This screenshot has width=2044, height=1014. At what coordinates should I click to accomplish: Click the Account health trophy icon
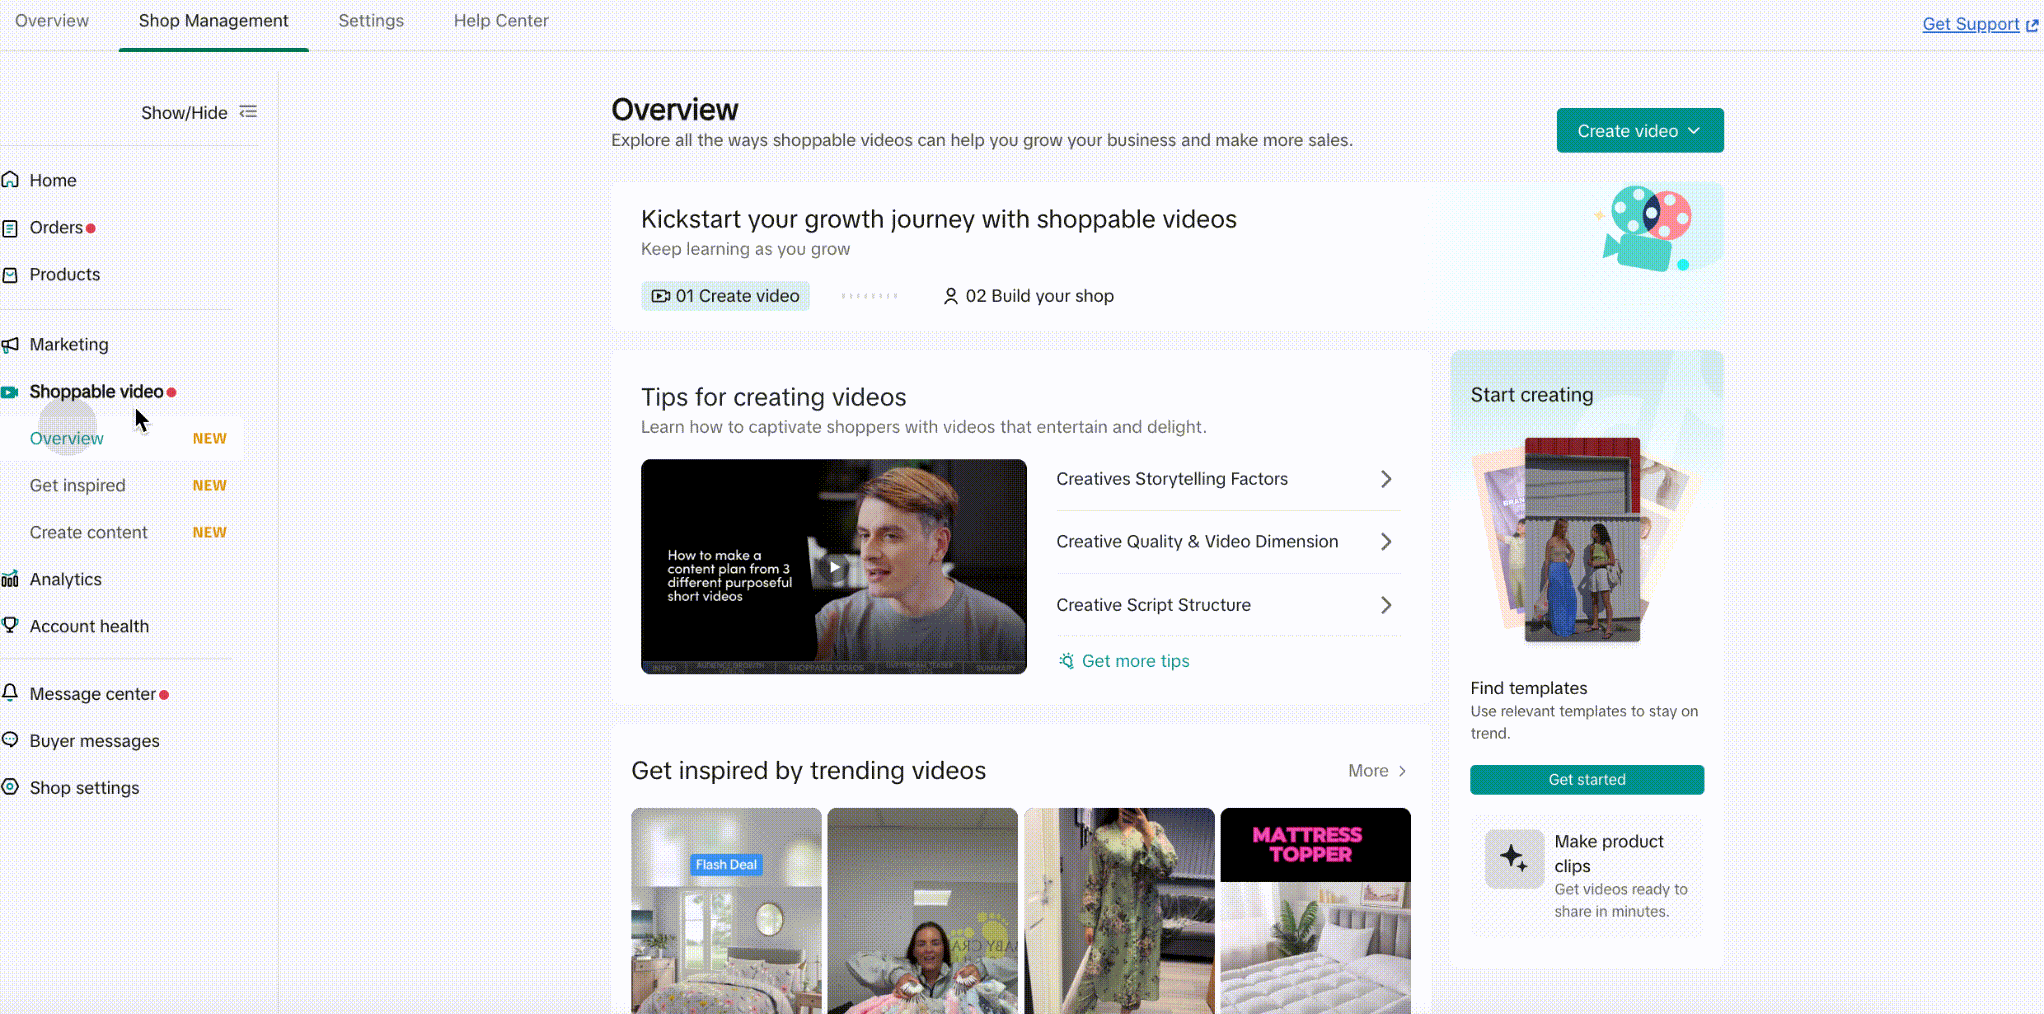tap(10, 625)
